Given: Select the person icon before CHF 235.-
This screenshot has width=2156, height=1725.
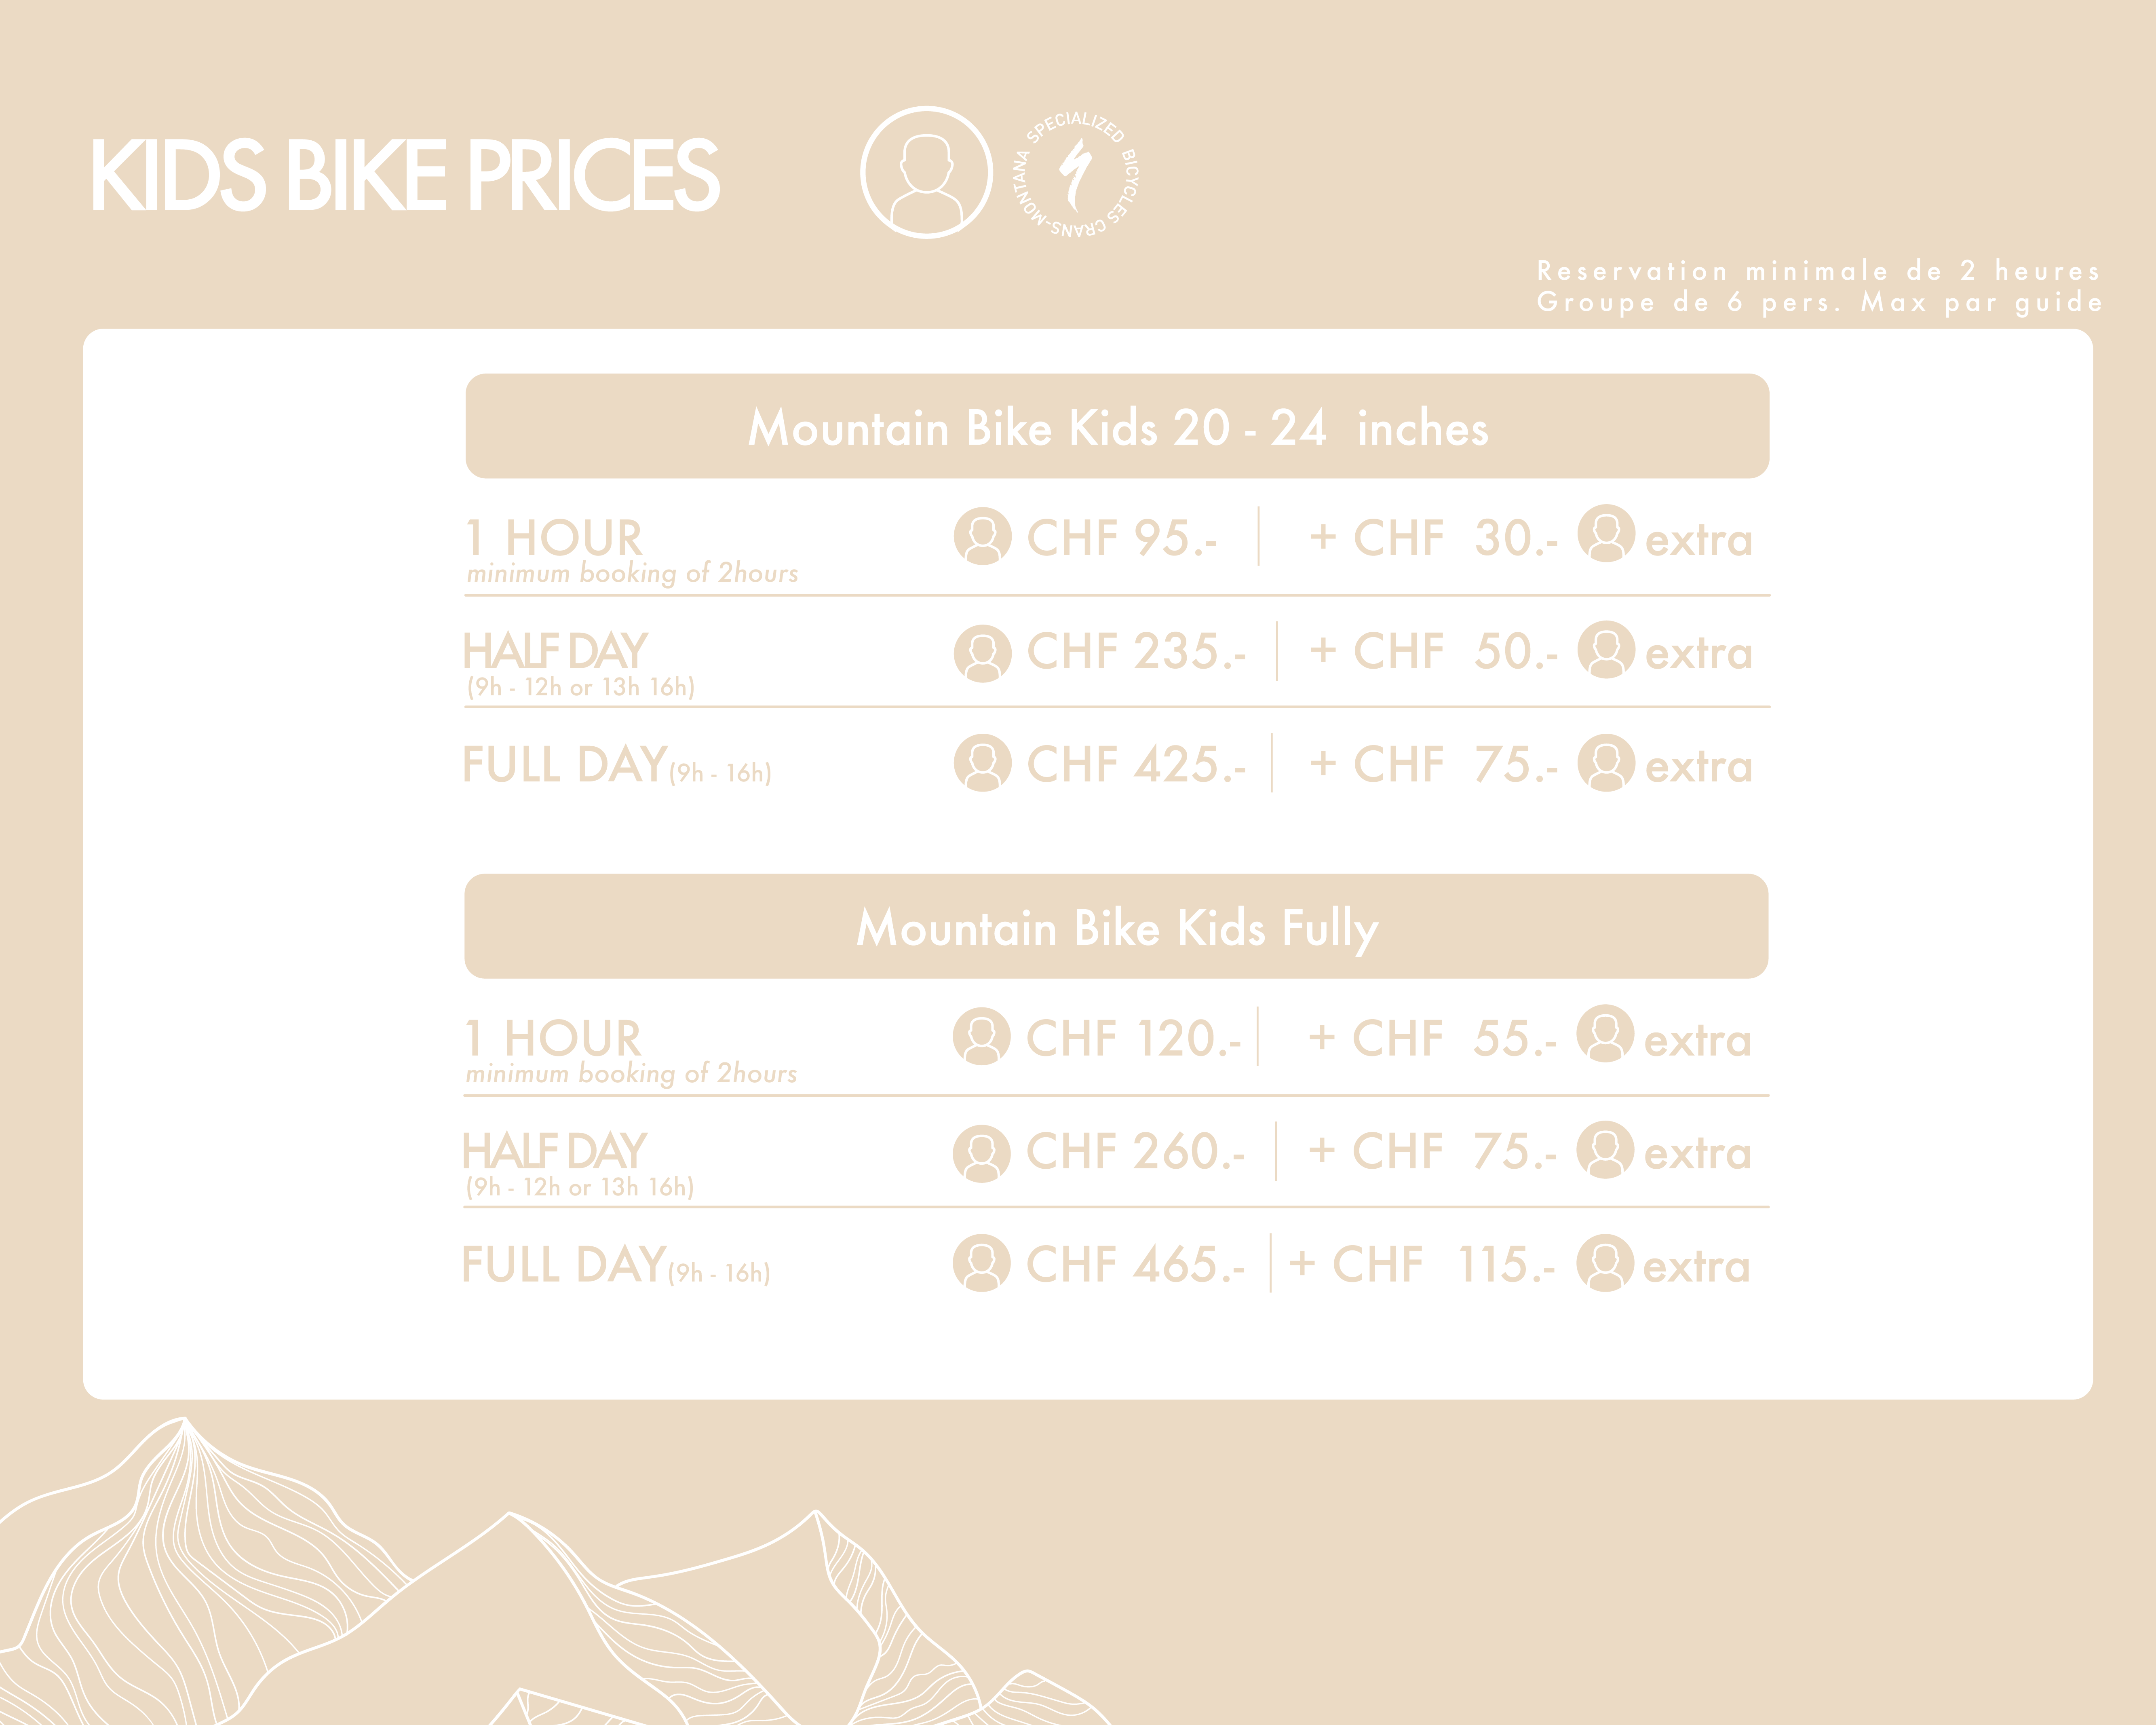Looking at the screenshot, I should pos(982,653).
